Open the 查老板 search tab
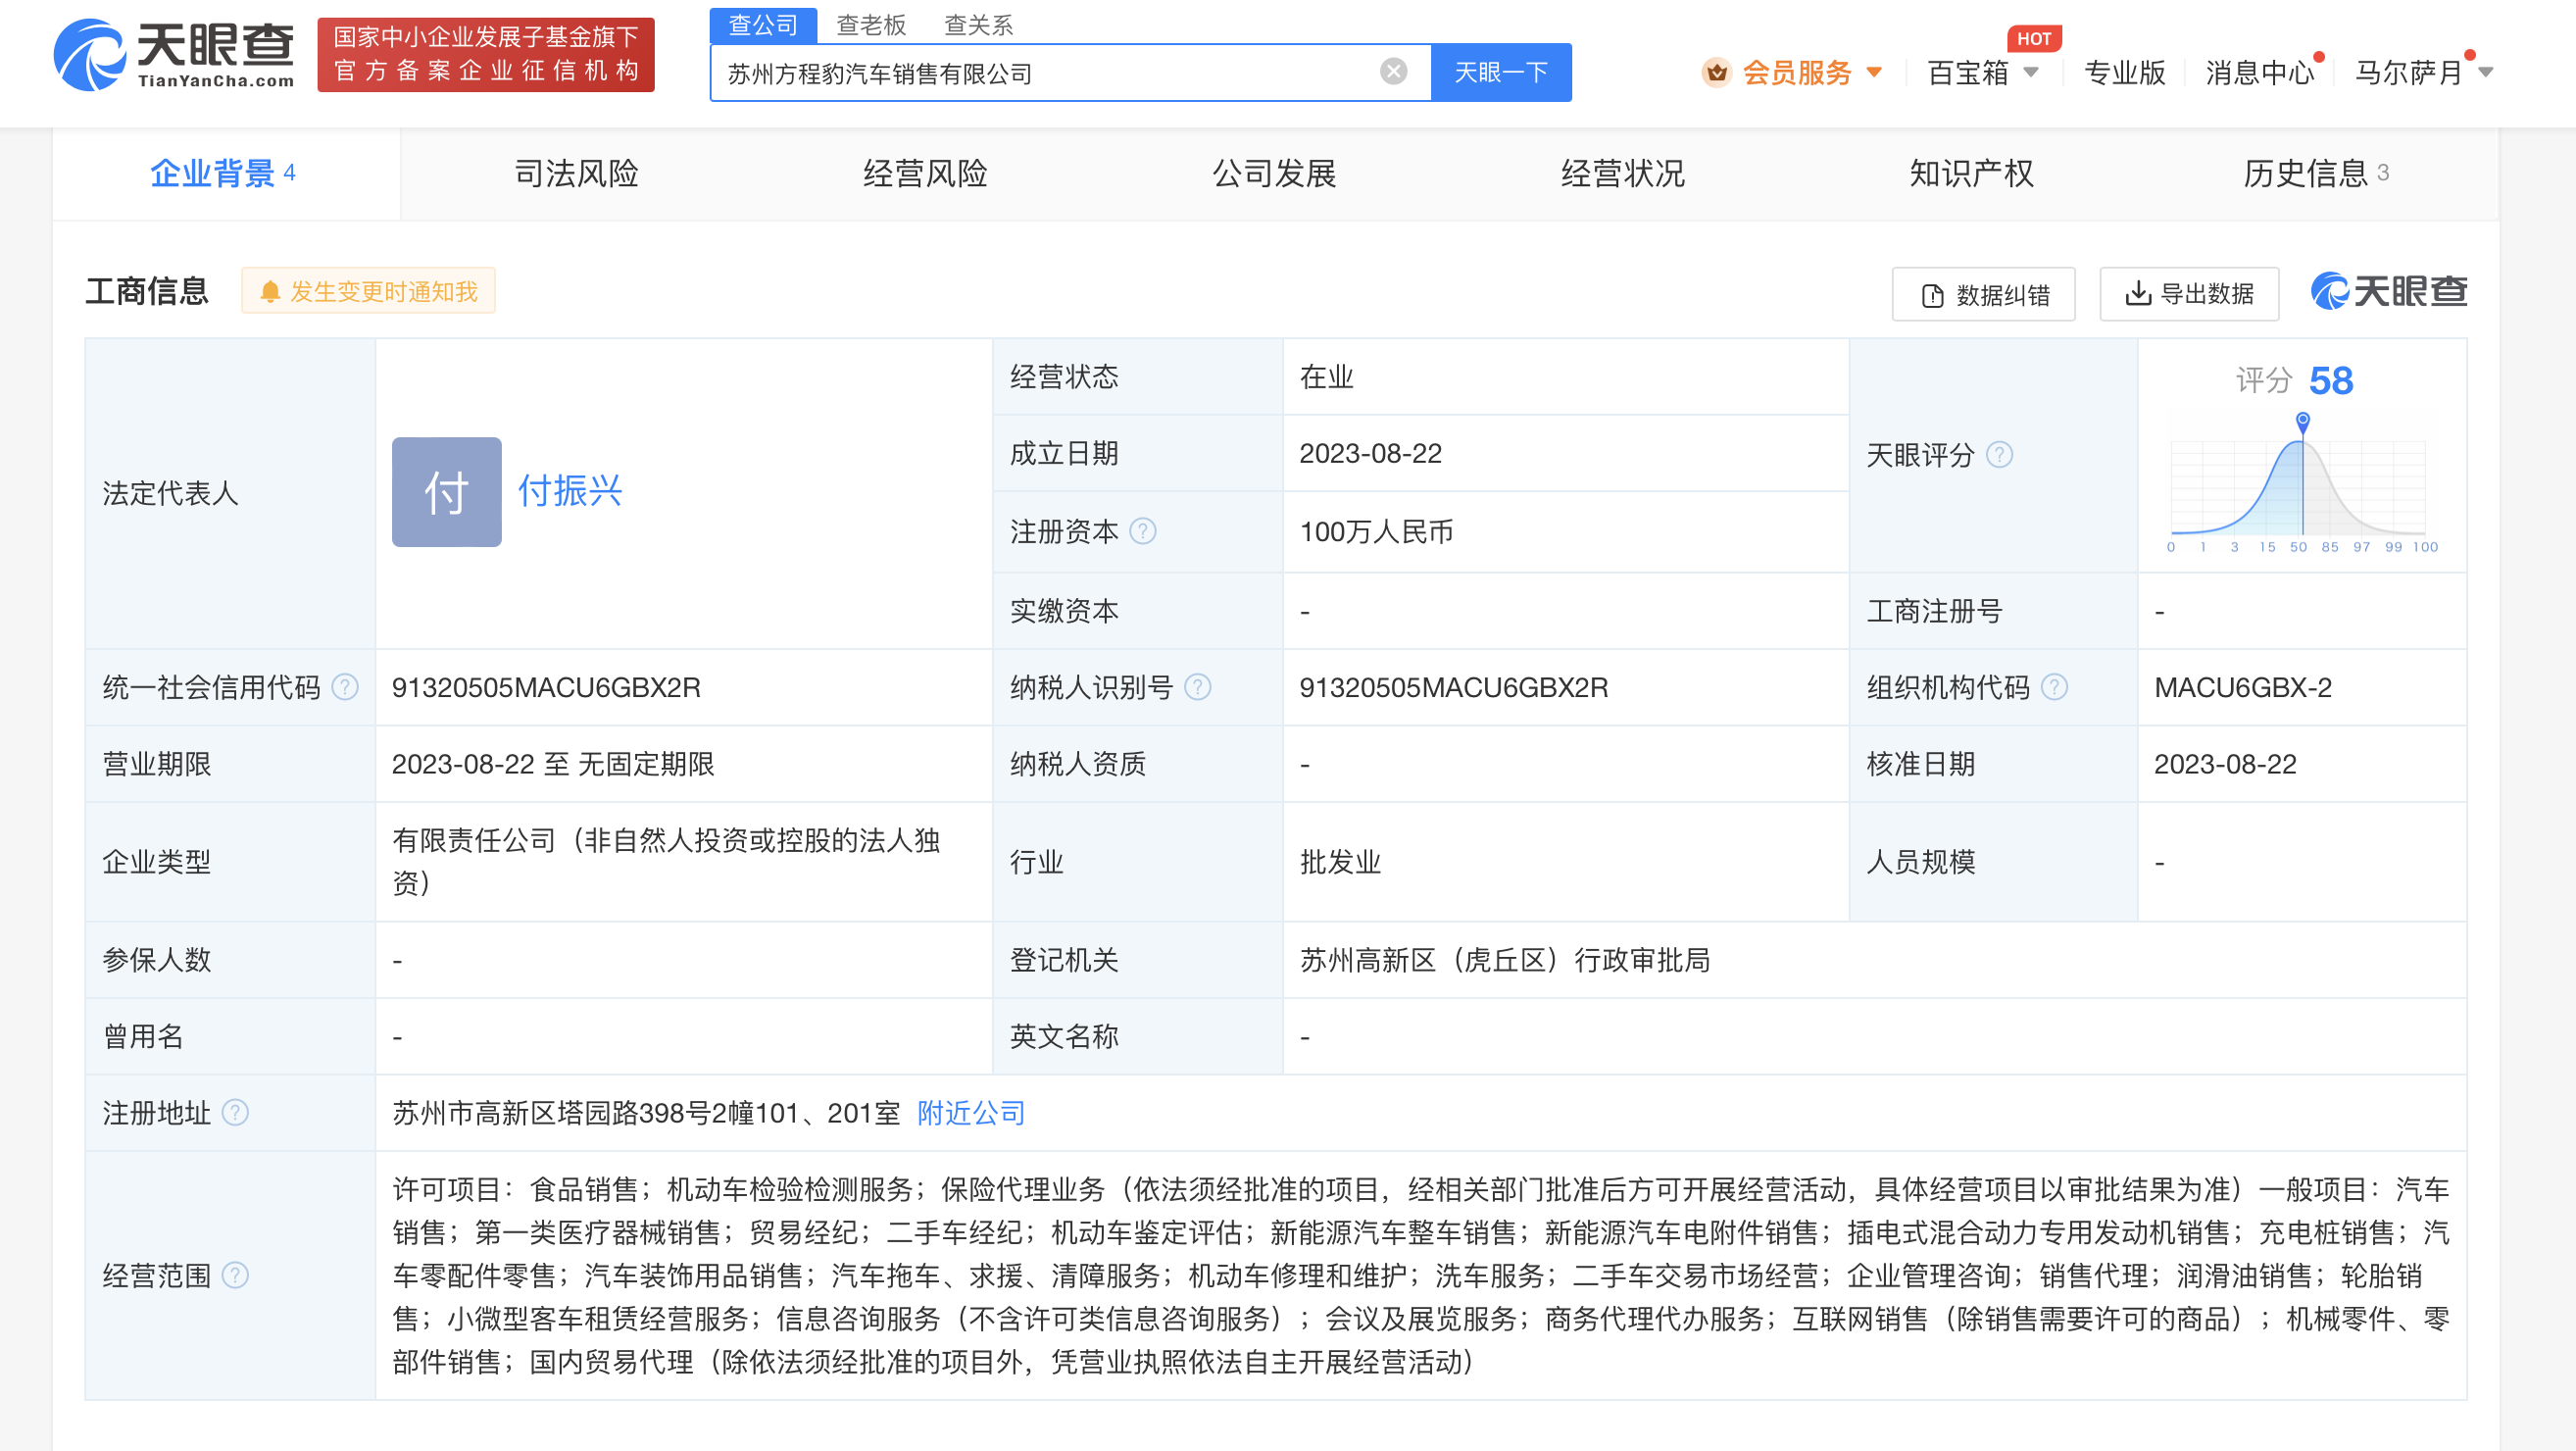Viewport: 2576px width, 1451px height. [871, 24]
